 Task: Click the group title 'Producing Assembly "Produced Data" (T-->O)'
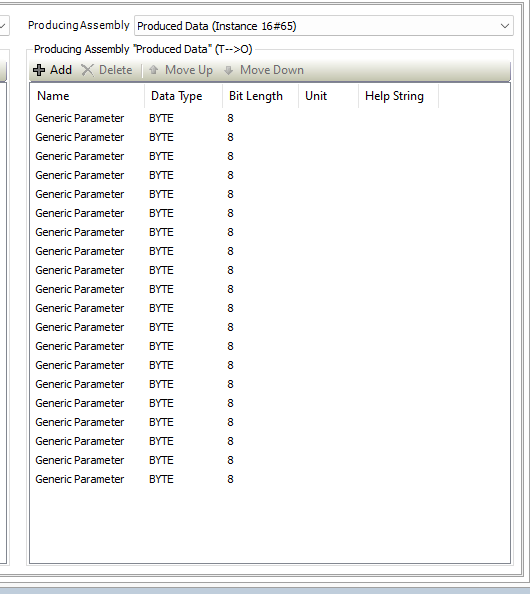tap(143, 49)
